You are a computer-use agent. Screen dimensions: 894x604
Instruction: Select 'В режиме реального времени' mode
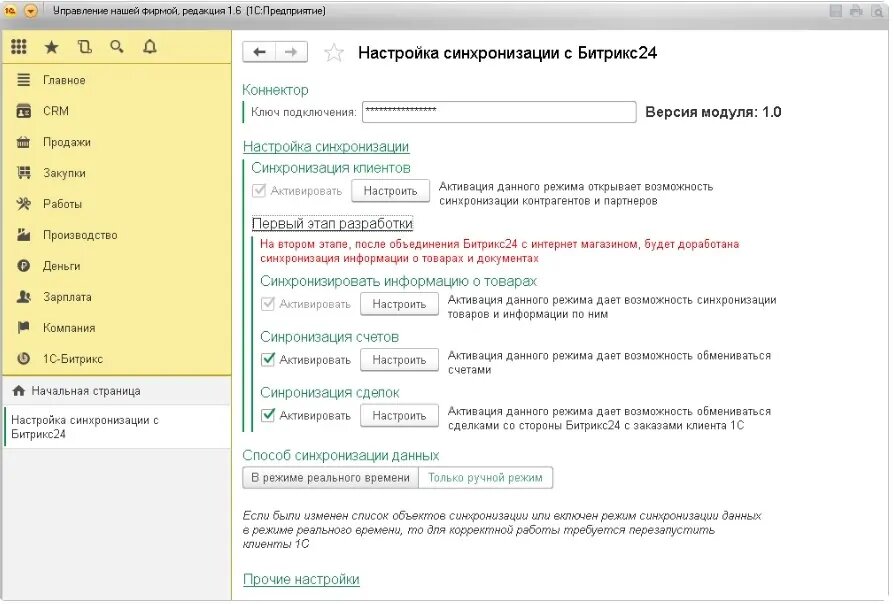(x=330, y=478)
